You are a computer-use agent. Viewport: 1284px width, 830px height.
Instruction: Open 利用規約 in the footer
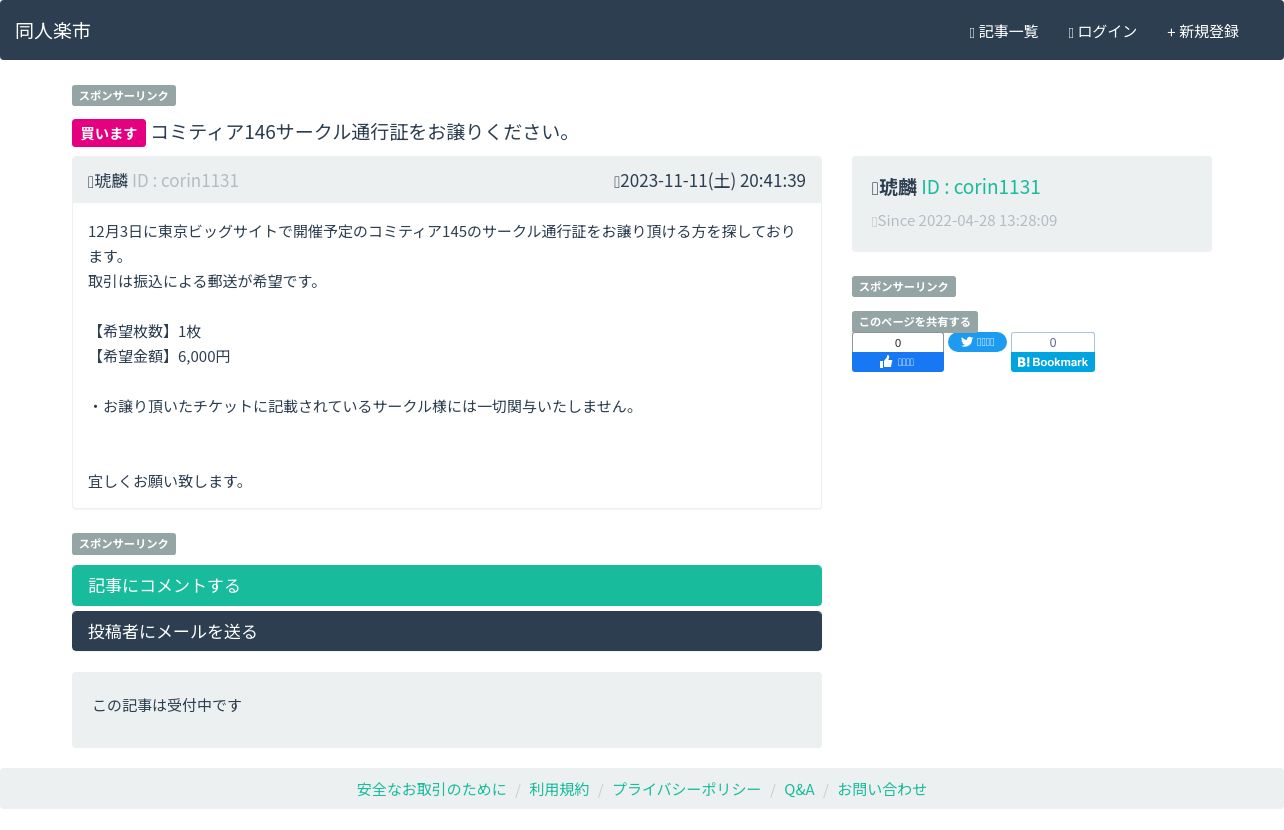tap(559, 789)
